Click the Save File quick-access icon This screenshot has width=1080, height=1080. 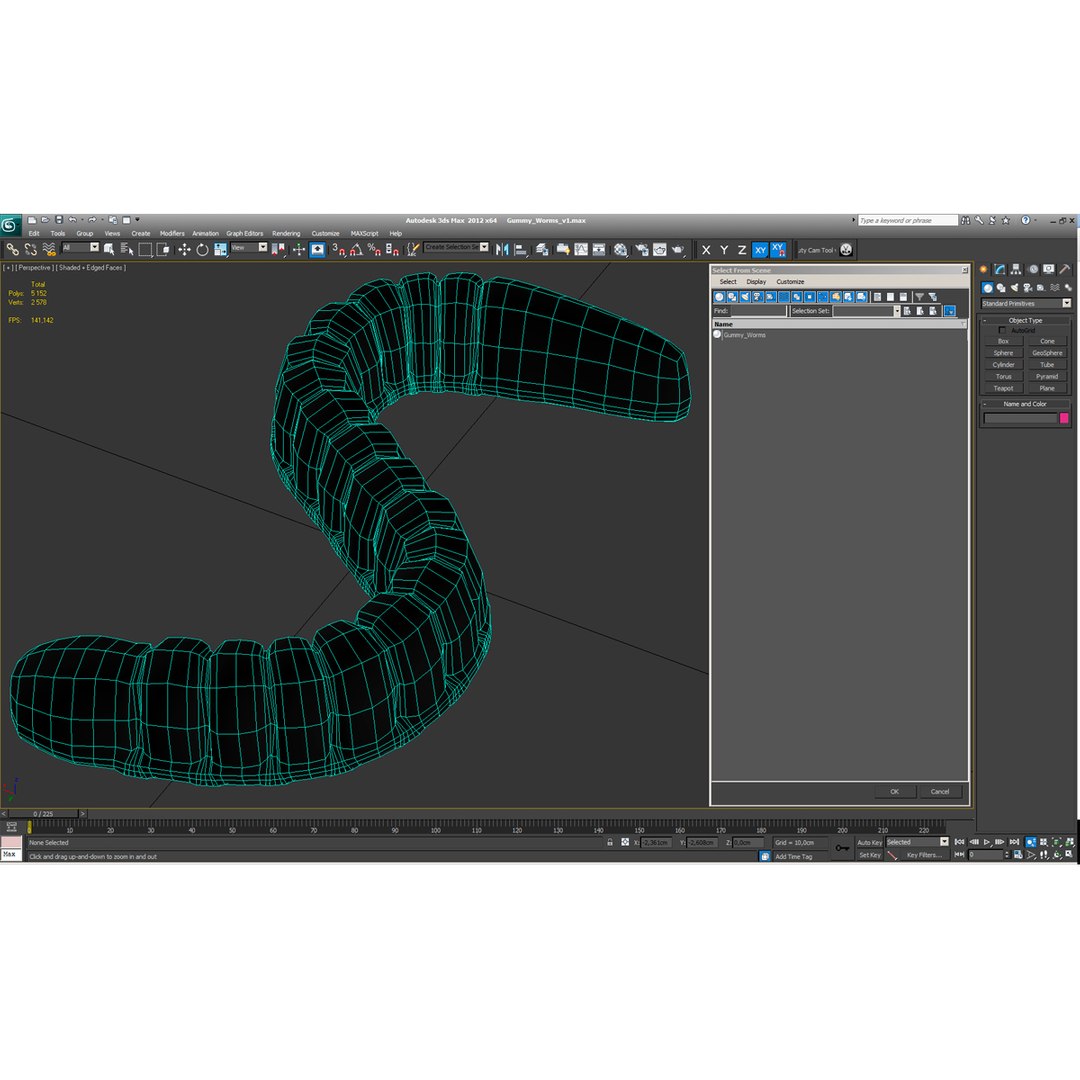click(x=59, y=220)
